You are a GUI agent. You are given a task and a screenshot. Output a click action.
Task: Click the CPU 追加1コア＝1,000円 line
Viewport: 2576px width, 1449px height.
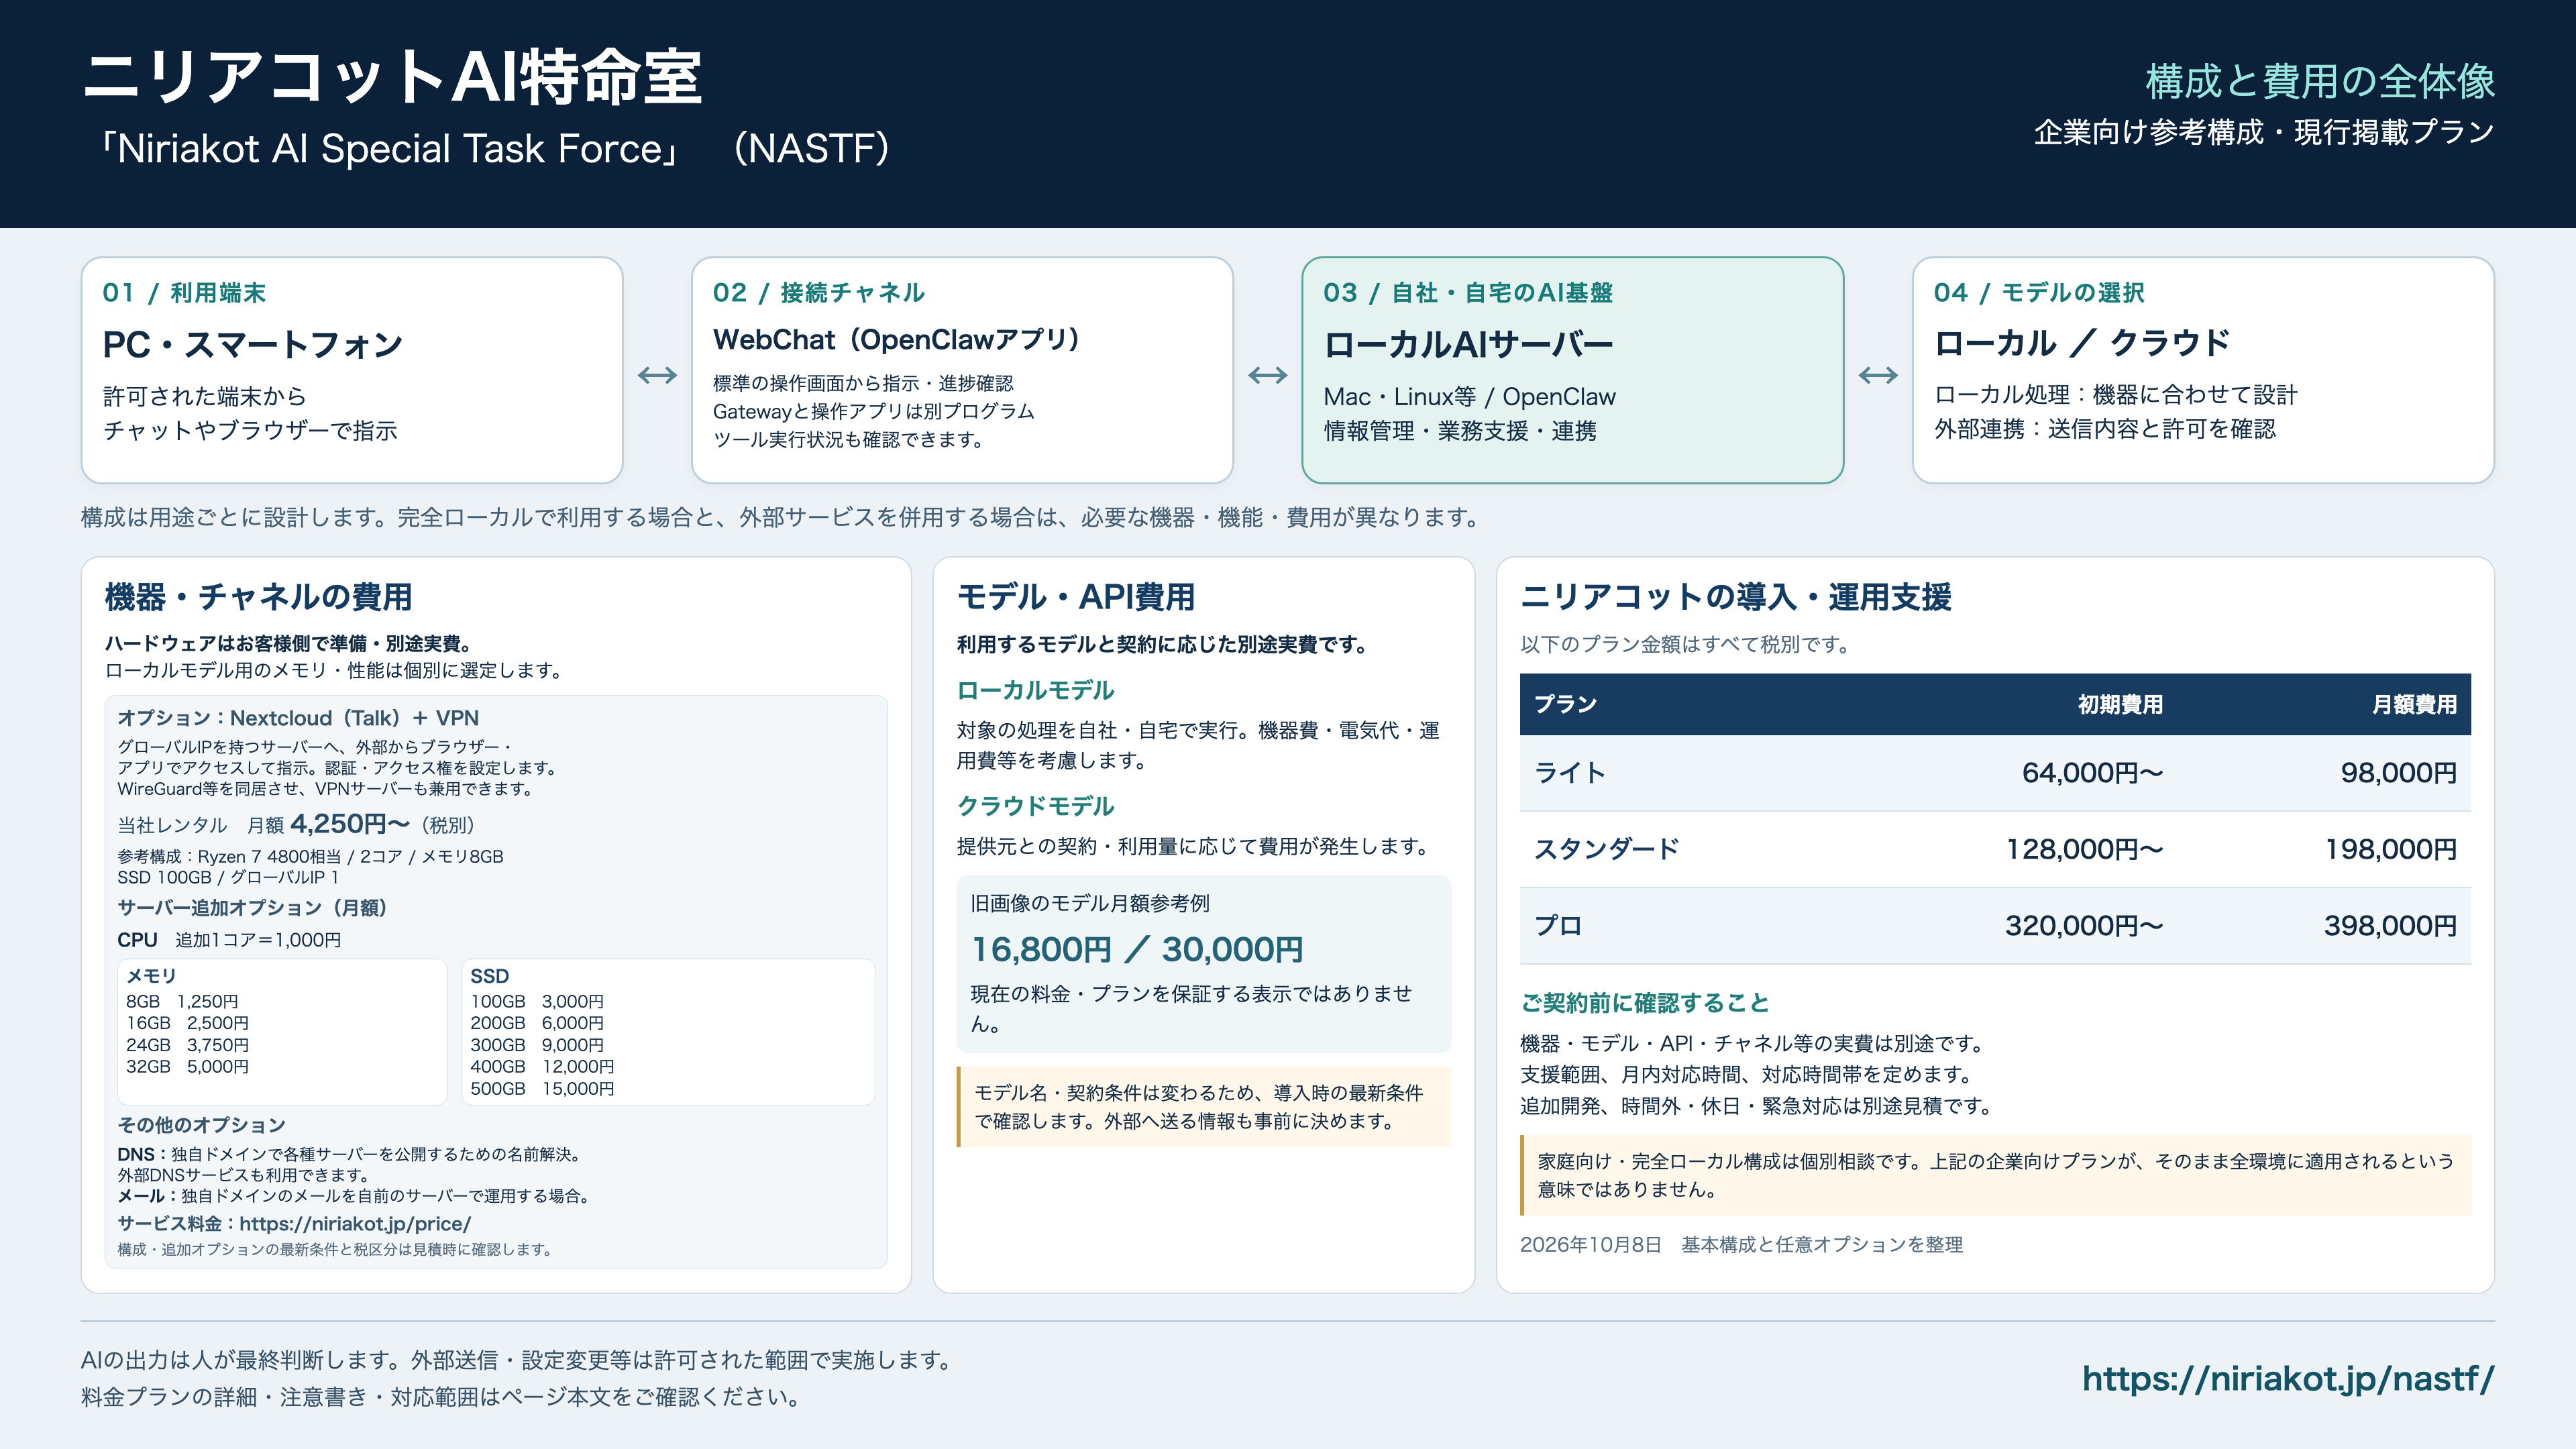[x=229, y=940]
